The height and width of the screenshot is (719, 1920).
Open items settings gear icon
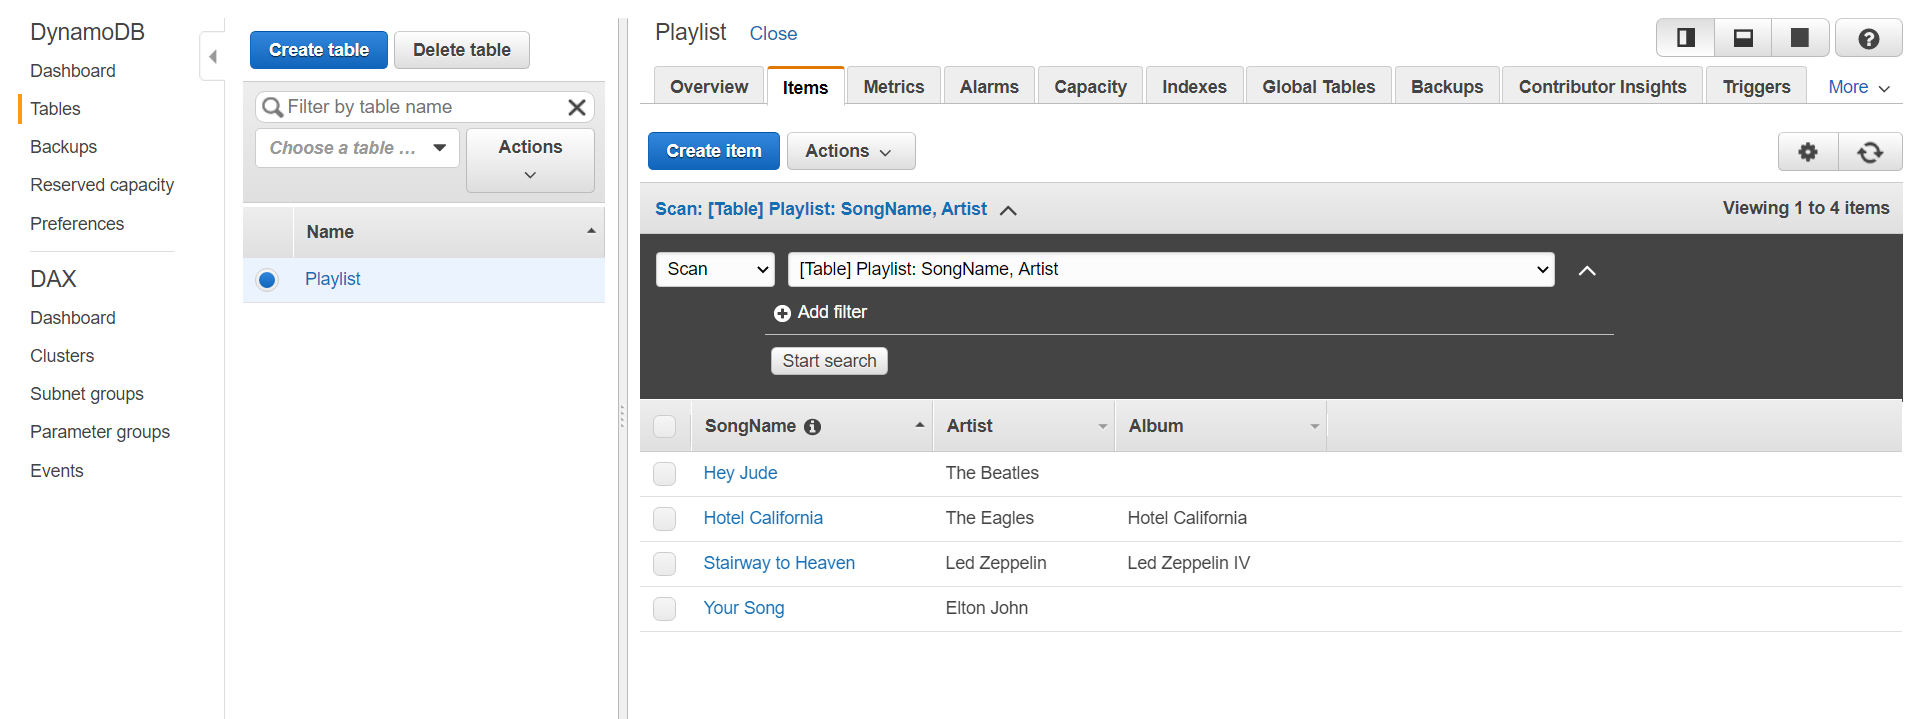click(1808, 152)
